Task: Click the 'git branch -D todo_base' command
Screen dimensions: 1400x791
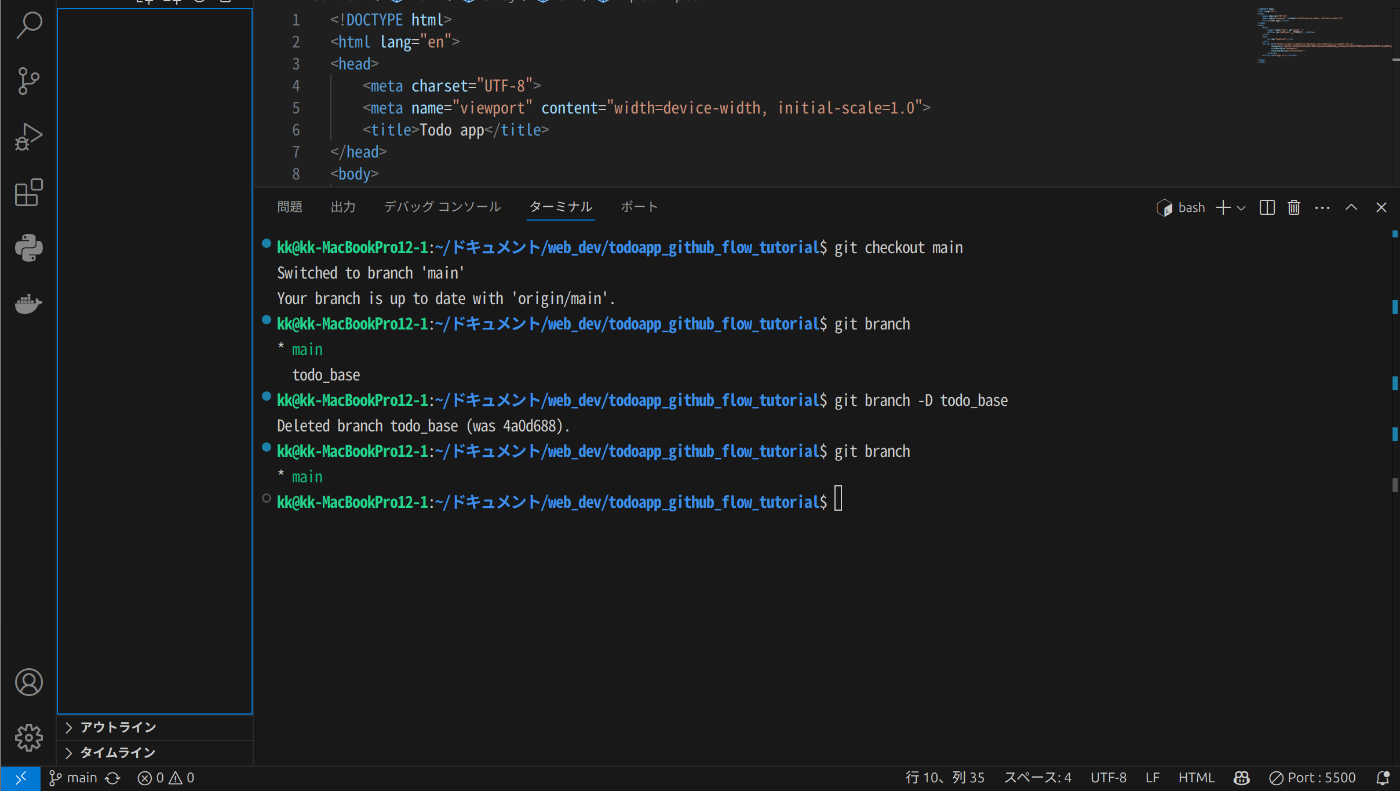Action: point(921,400)
